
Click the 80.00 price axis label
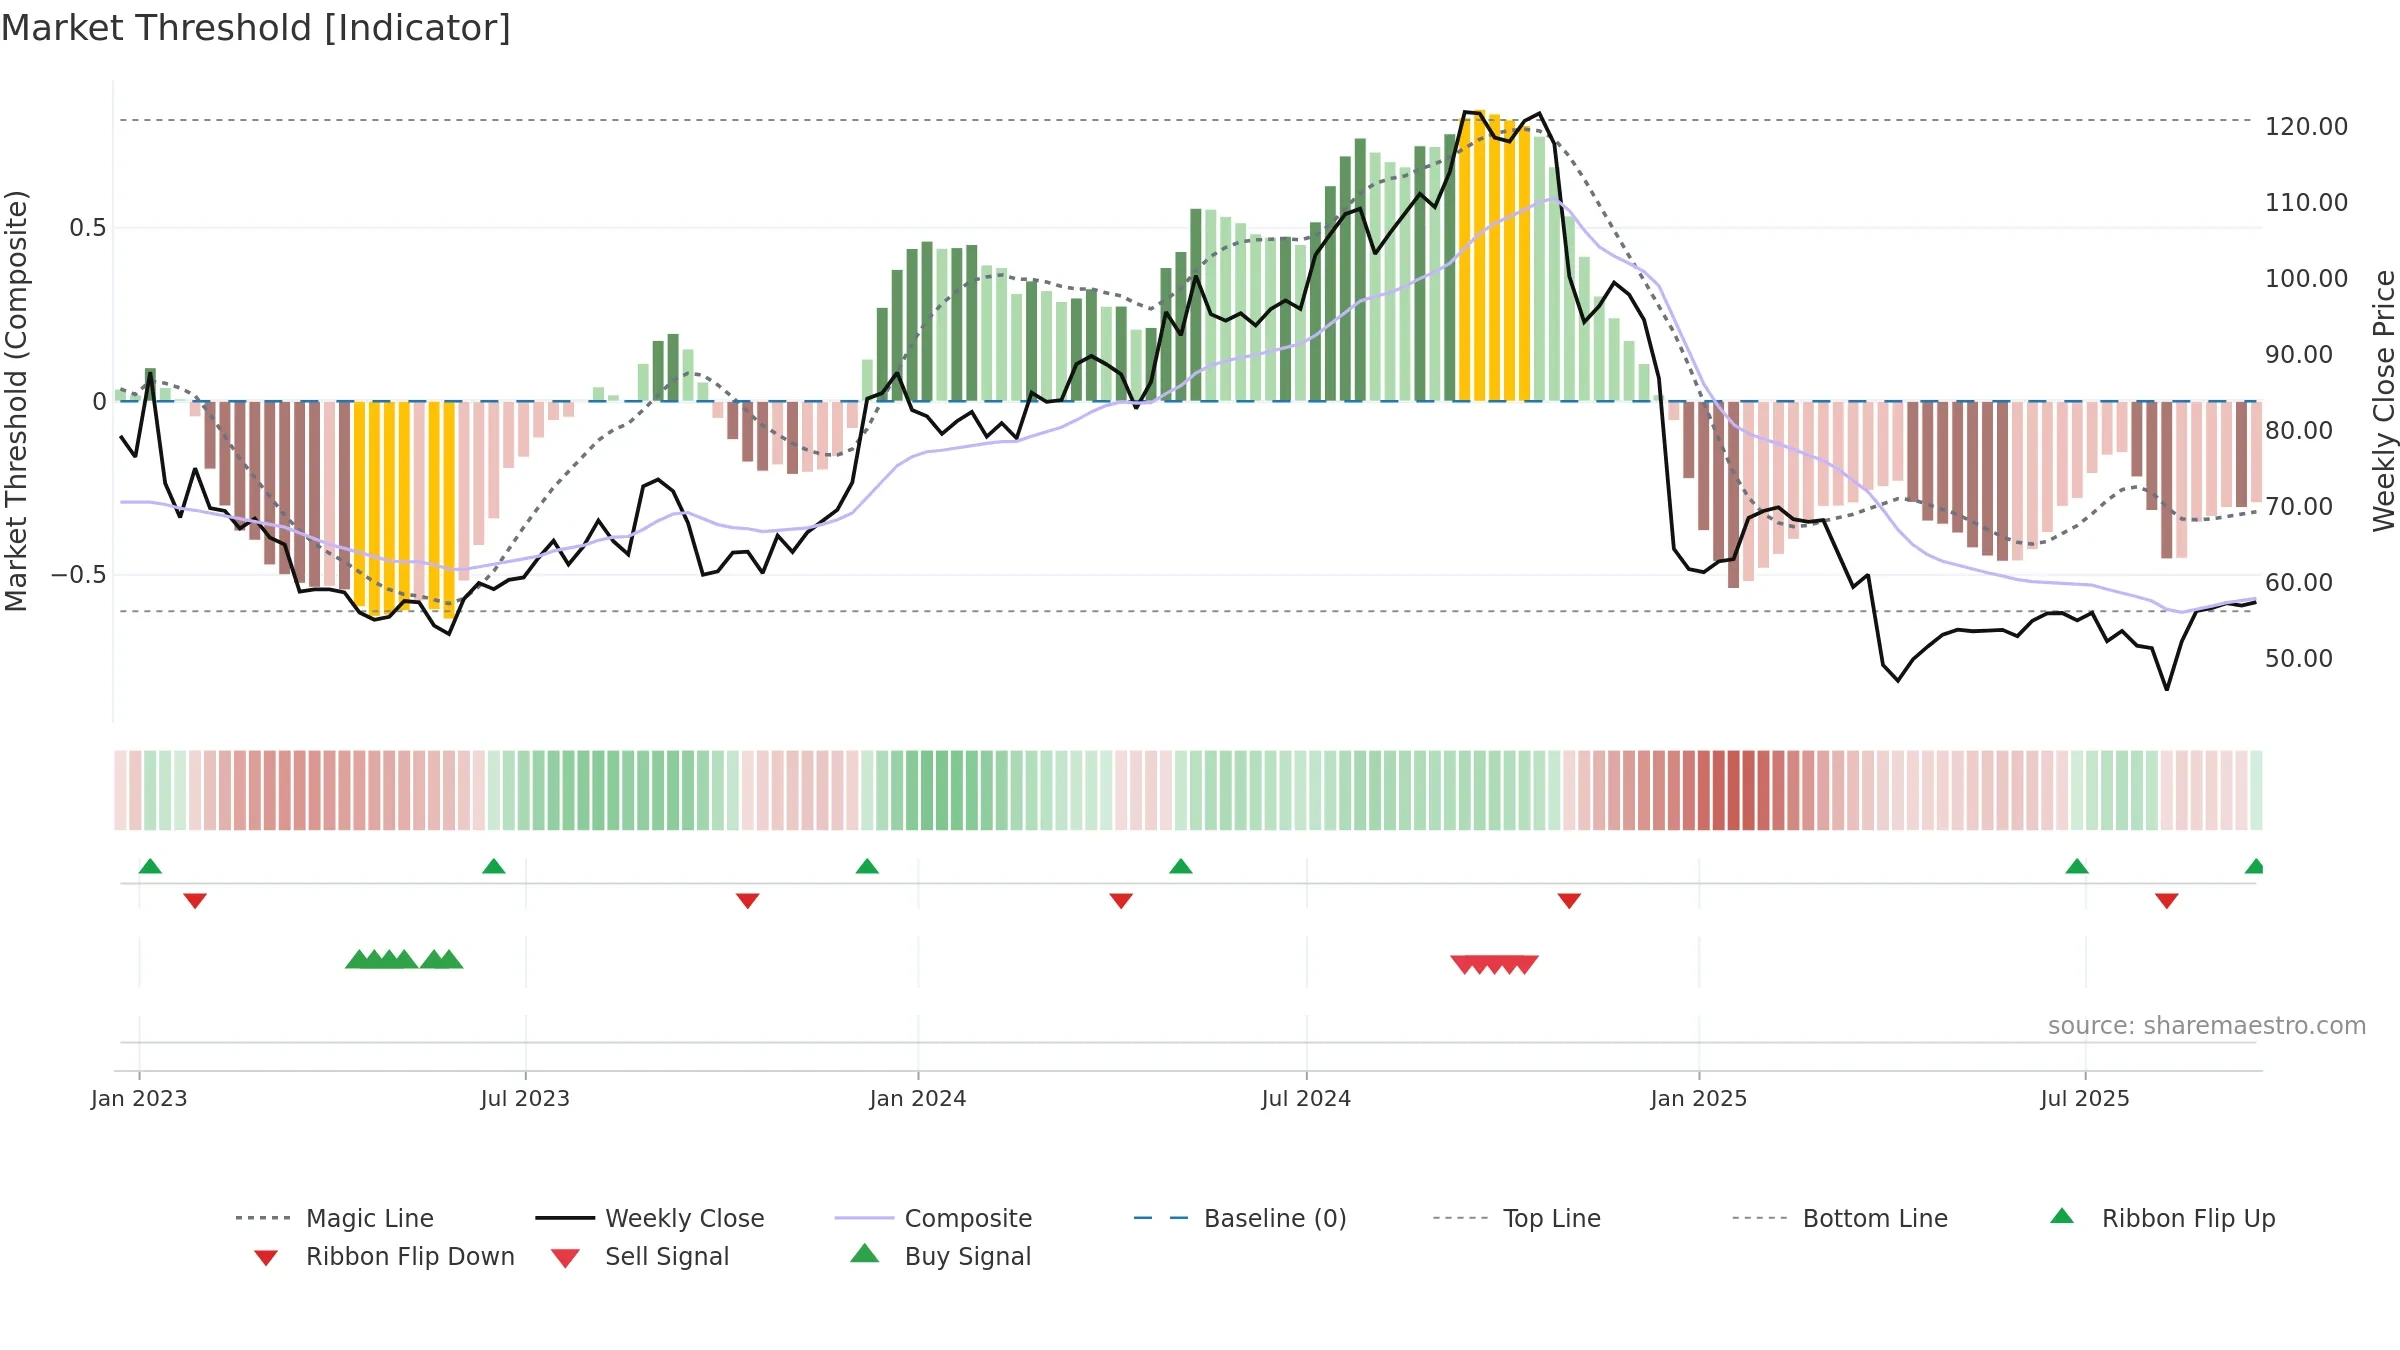click(2299, 431)
